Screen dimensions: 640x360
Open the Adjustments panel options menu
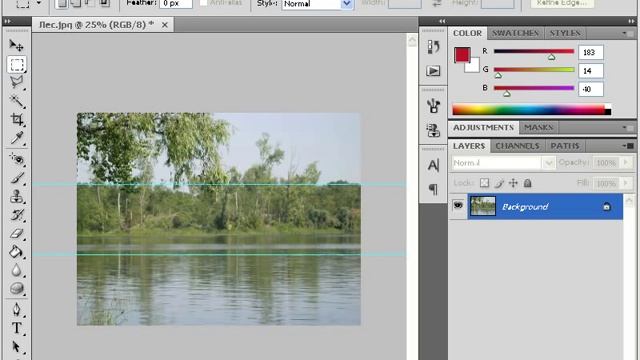(x=627, y=128)
